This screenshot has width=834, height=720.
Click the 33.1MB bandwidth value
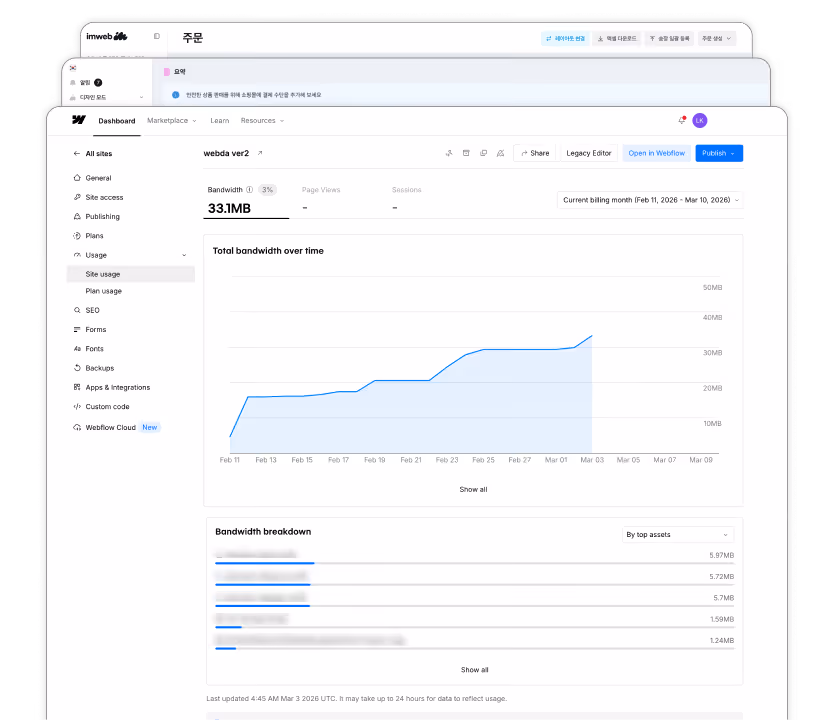point(229,208)
